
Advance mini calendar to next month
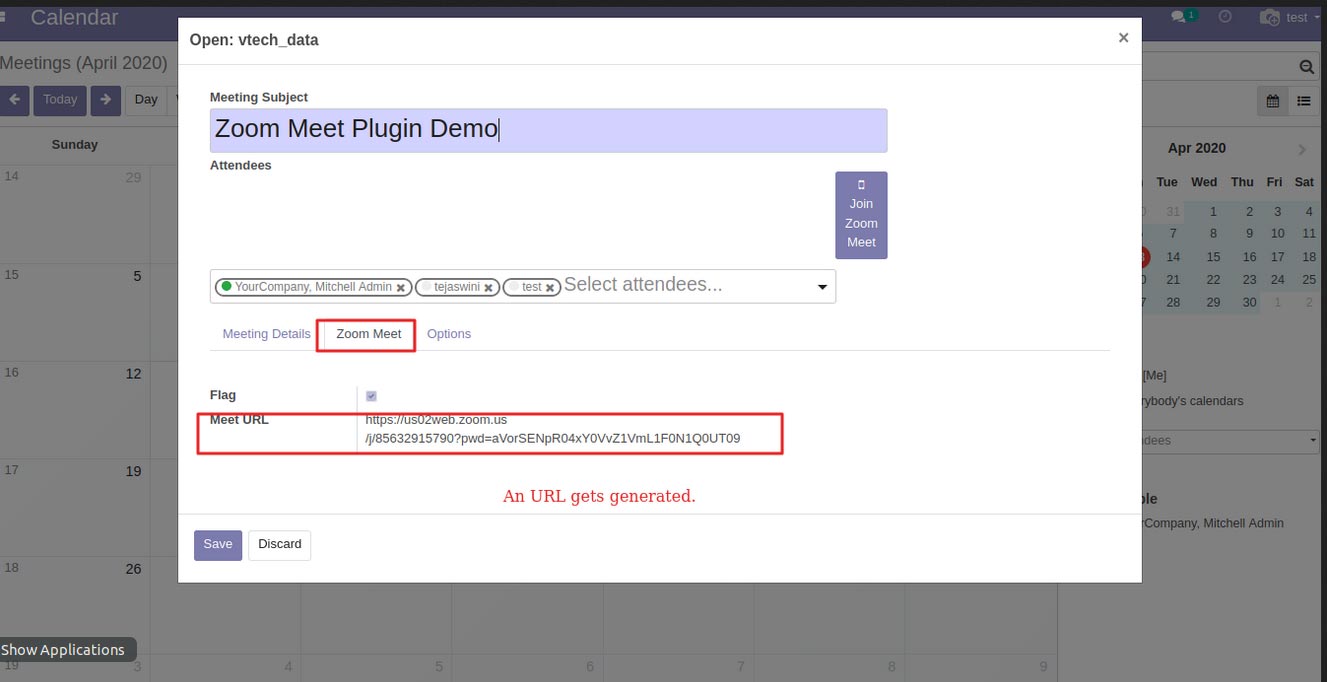click(1302, 149)
